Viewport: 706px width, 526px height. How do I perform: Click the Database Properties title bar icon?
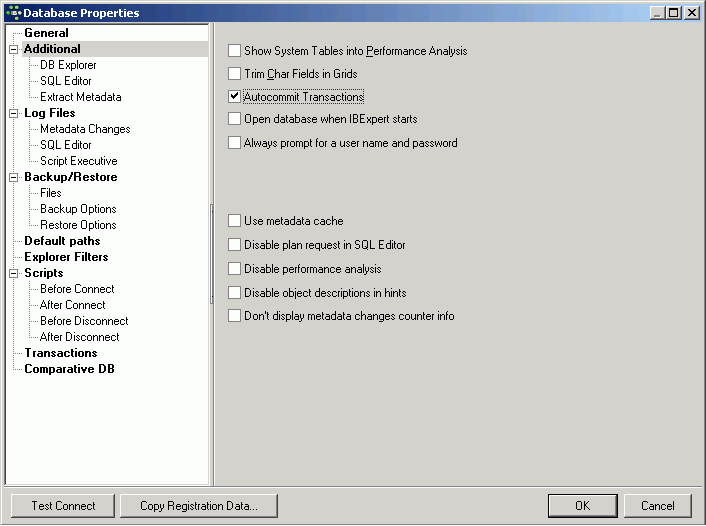click(x=13, y=13)
